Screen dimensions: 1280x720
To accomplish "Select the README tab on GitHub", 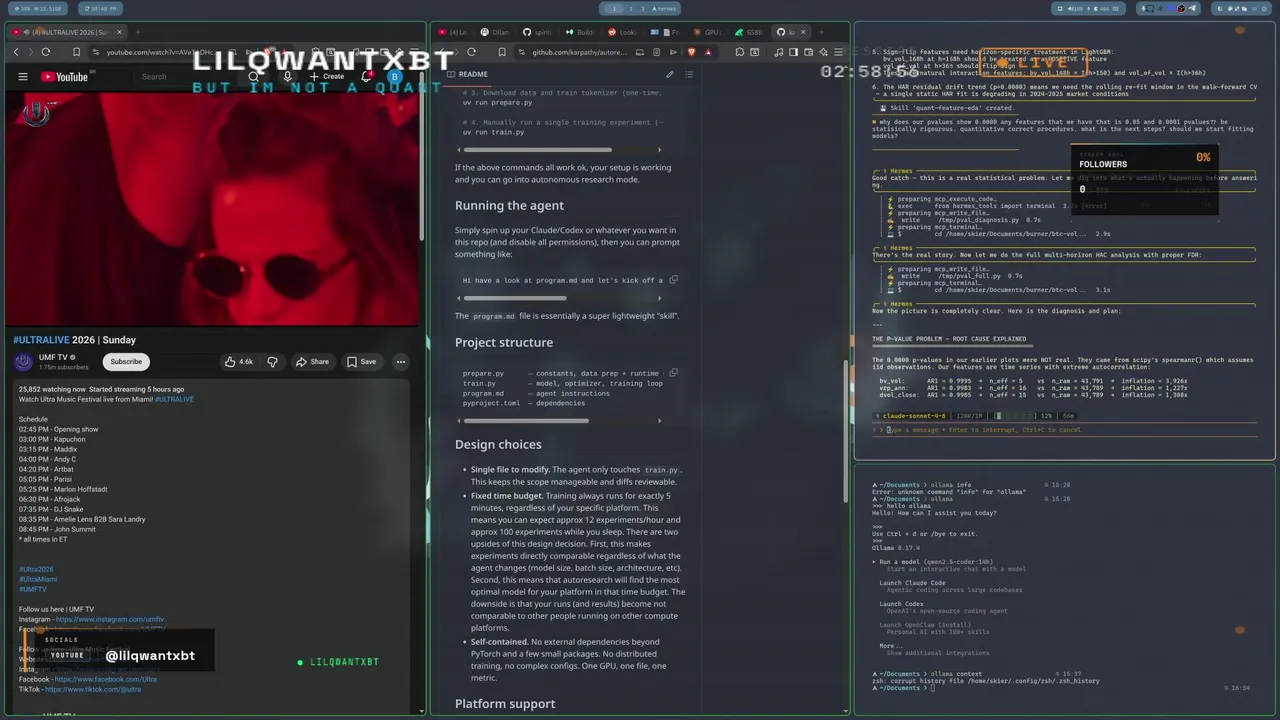I will click(467, 74).
